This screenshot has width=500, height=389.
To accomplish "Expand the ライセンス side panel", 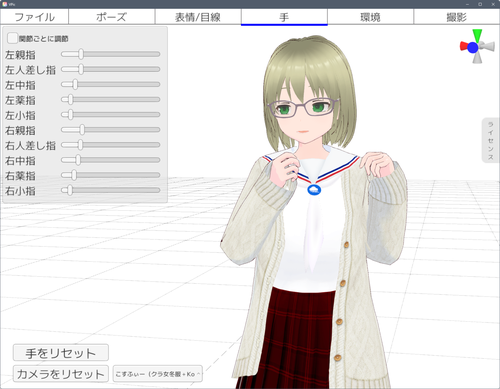I will pos(490,140).
